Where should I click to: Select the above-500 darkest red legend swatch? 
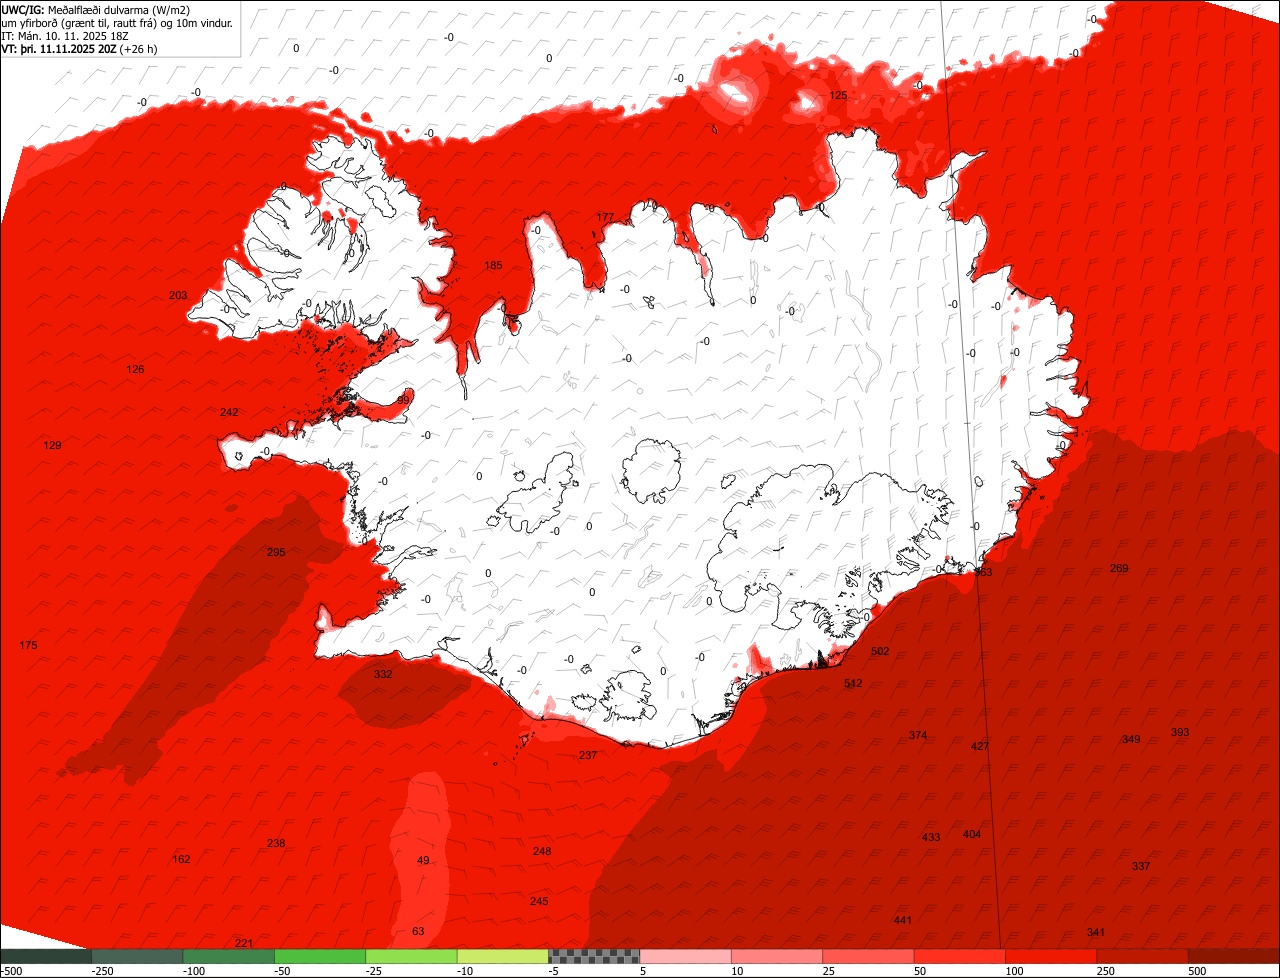(x=1234, y=956)
